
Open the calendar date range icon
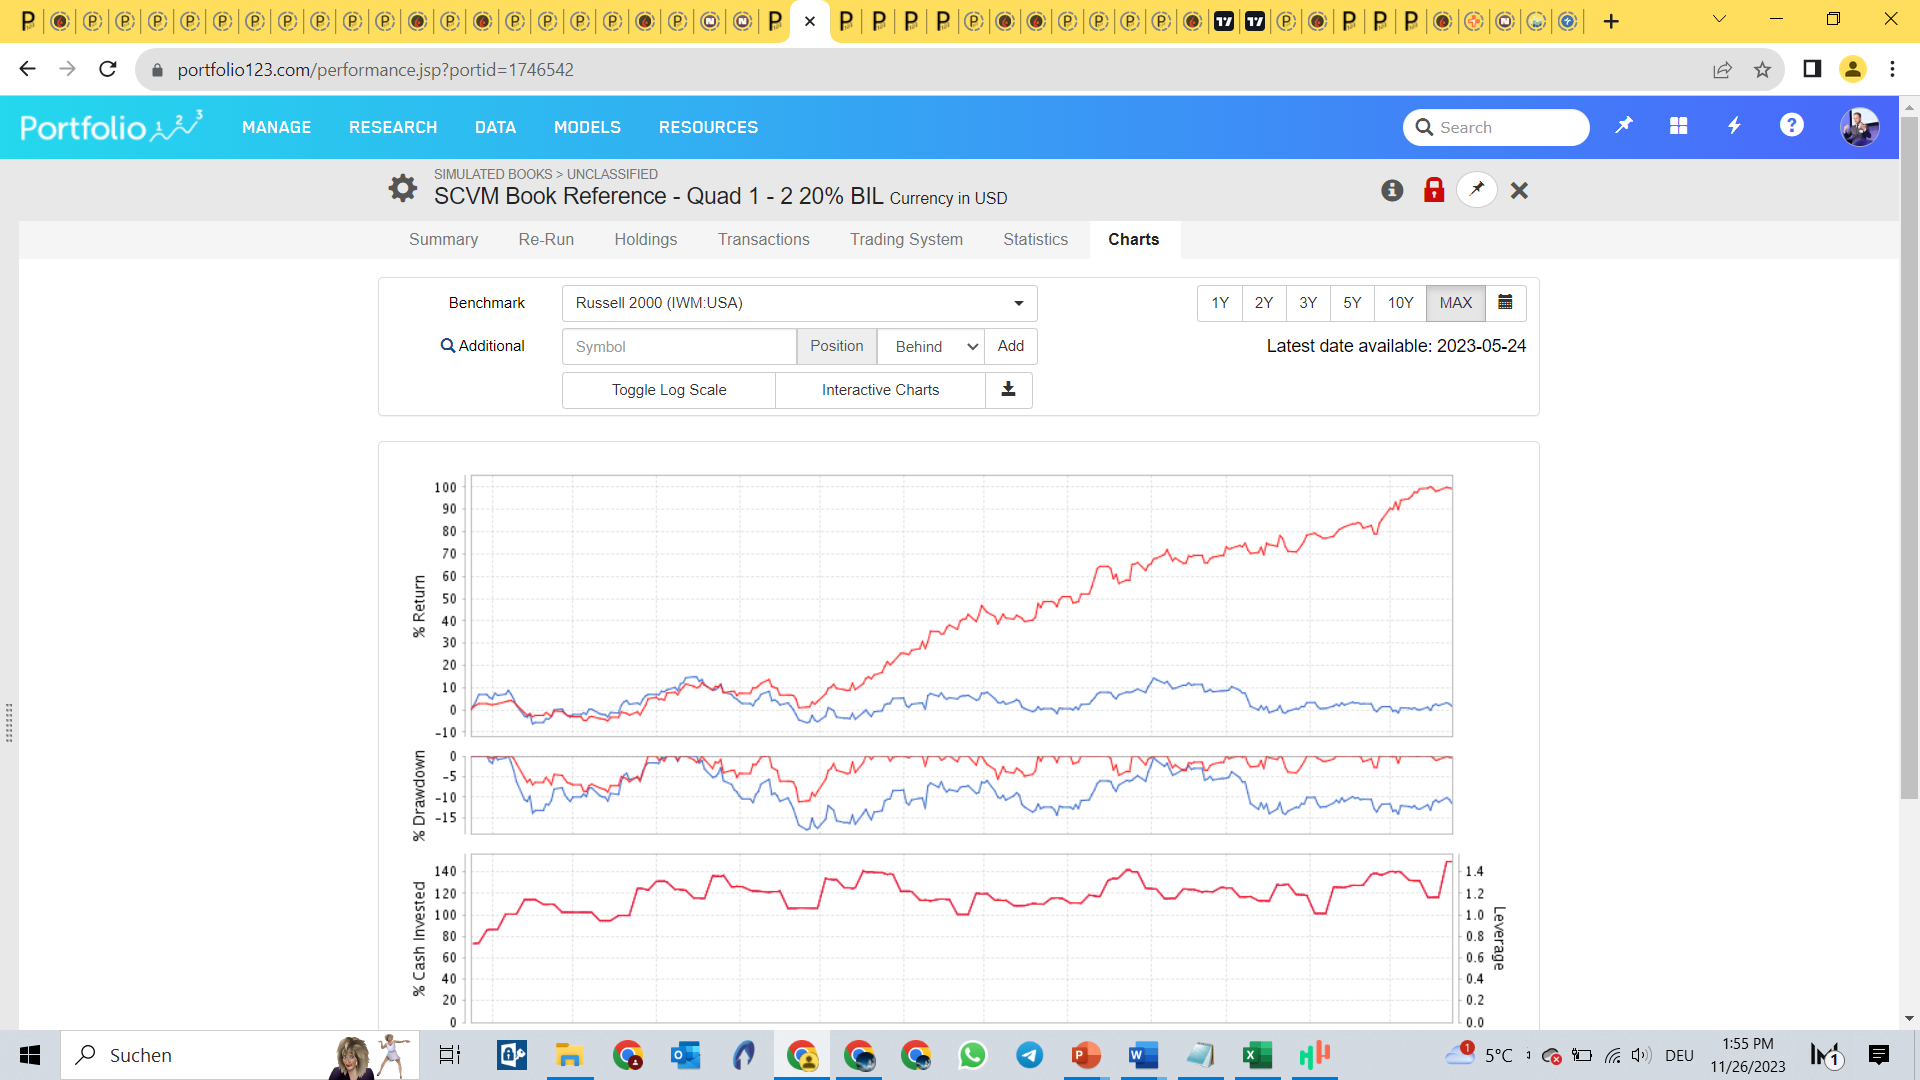pyautogui.click(x=1505, y=302)
